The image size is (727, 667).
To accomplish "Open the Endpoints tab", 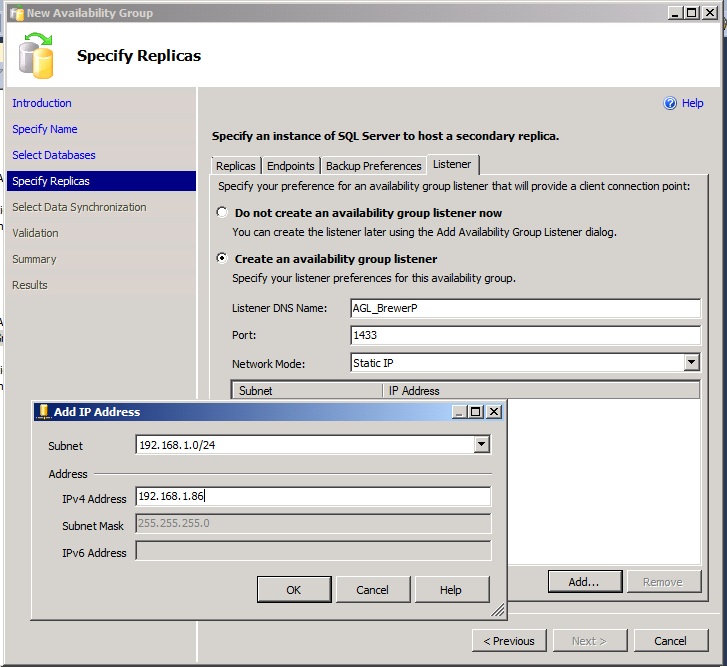I will [291, 166].
